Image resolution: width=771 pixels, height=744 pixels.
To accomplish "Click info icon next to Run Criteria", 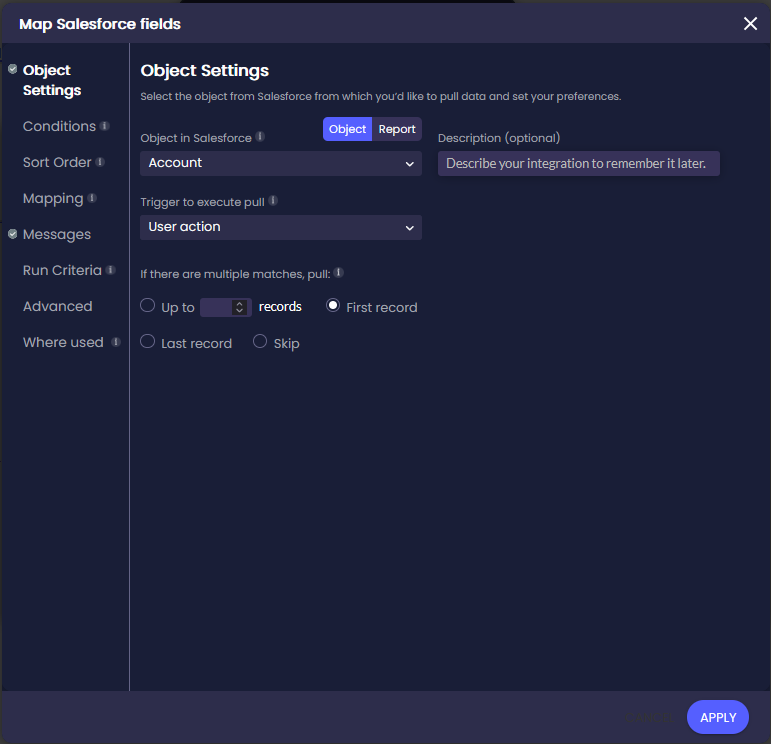I will [111, 270].
